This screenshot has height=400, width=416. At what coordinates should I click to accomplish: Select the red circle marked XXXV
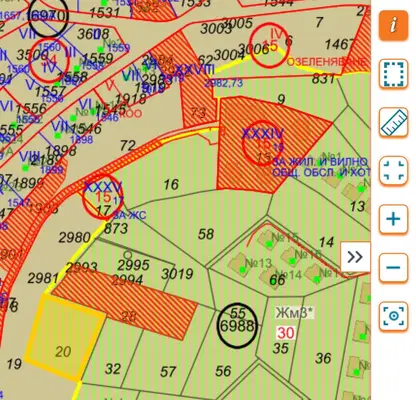(103, 197)
